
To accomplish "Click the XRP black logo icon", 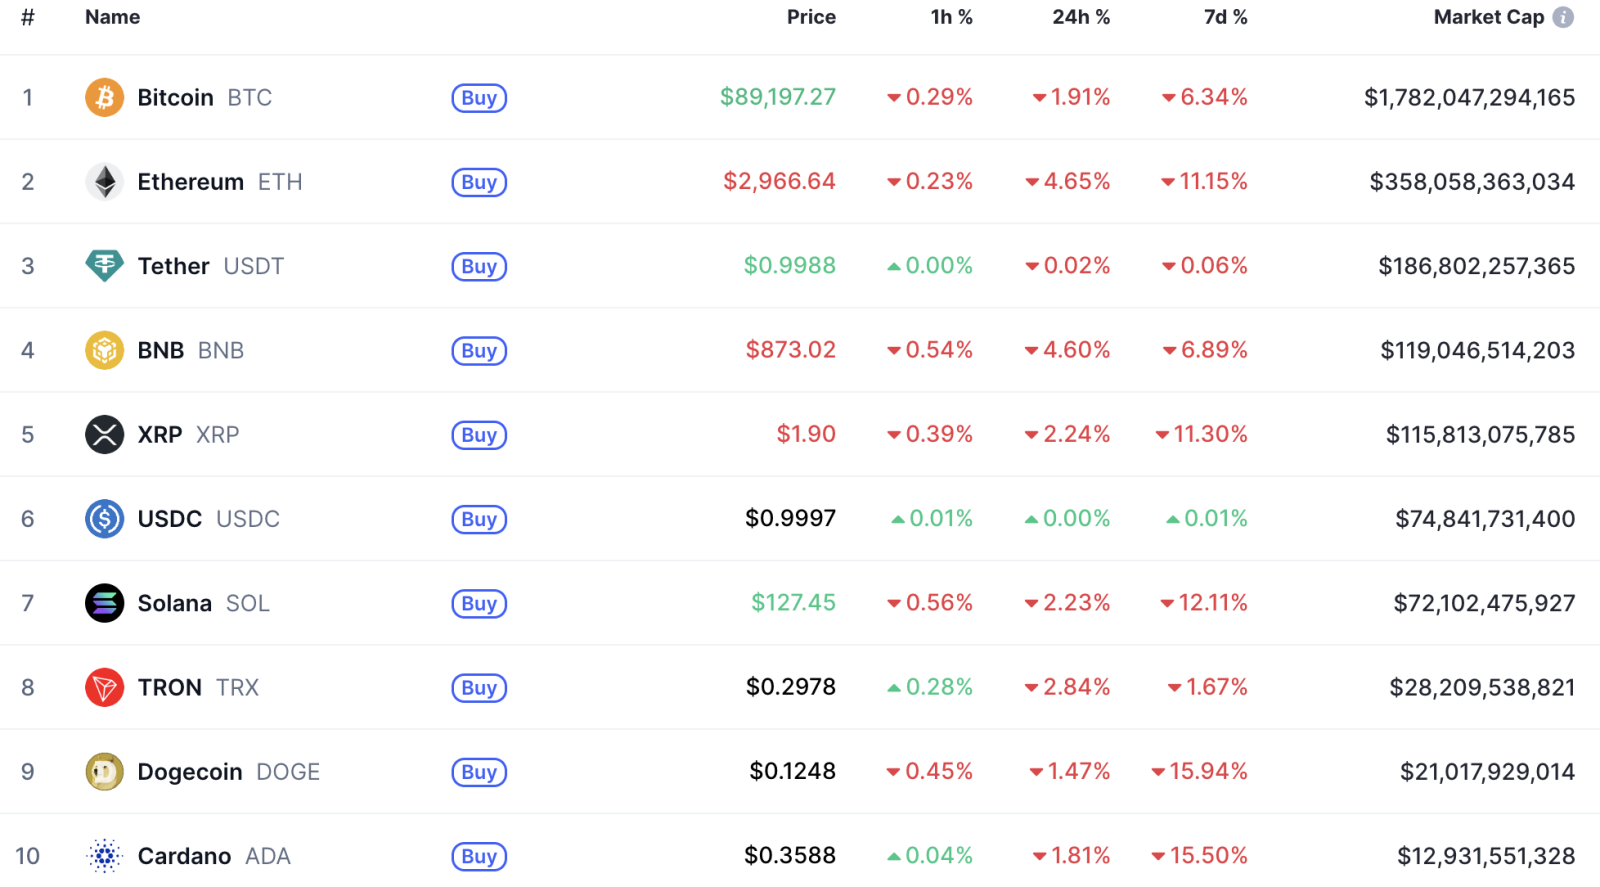I will pyautogui.click(x=104, y=434).
